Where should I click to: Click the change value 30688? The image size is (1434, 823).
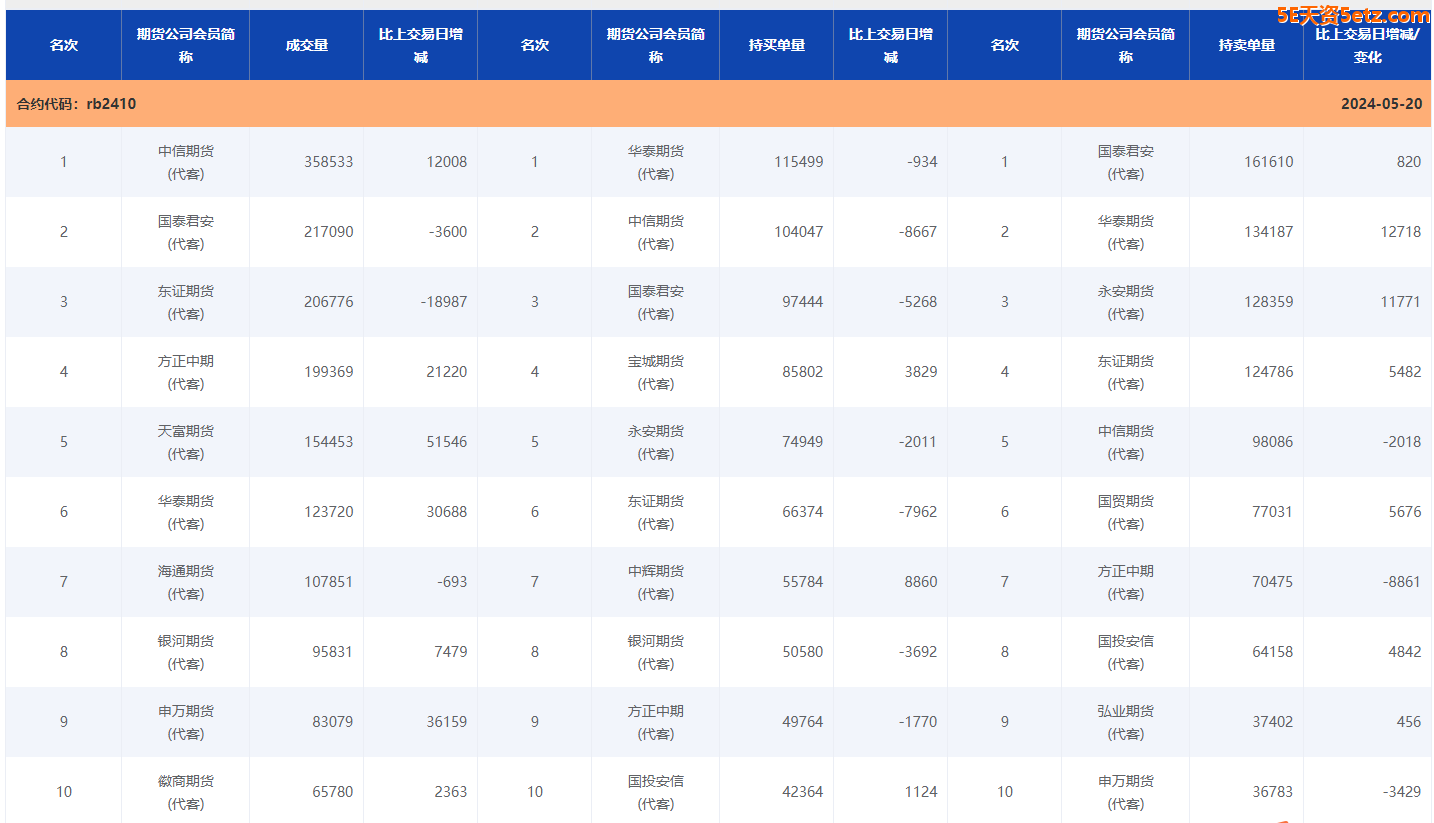pos(447,512)
